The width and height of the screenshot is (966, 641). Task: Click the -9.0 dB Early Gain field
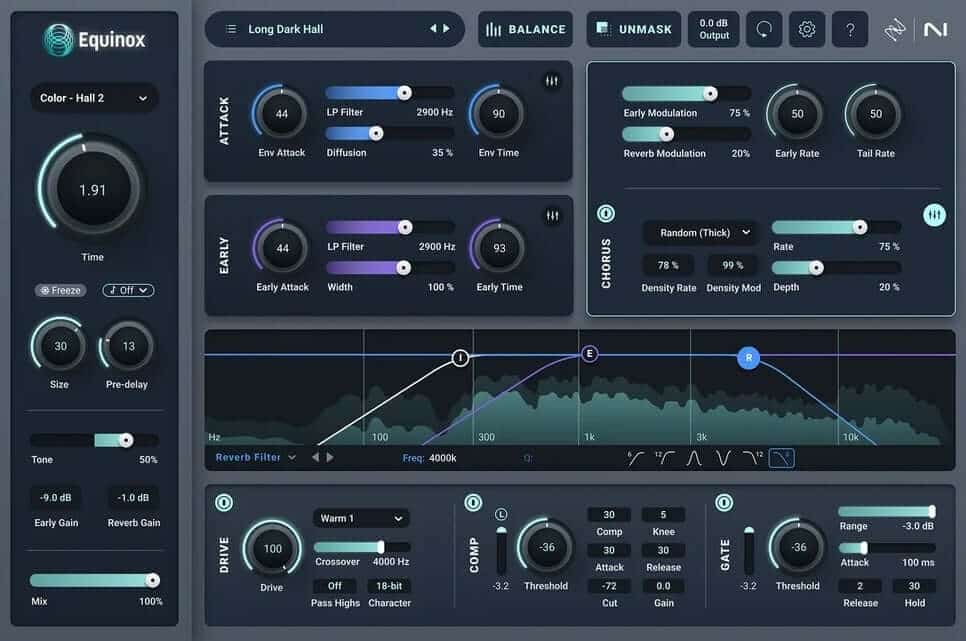coord(55,497)
